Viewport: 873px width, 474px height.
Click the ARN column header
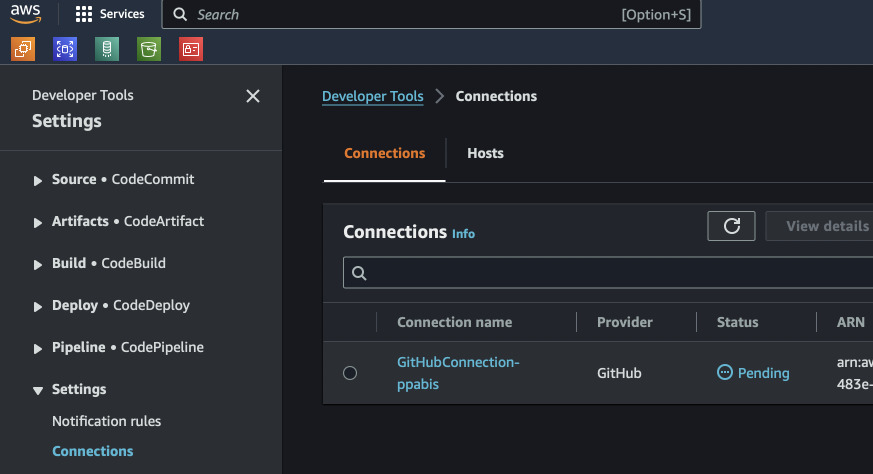pos(851,322)
